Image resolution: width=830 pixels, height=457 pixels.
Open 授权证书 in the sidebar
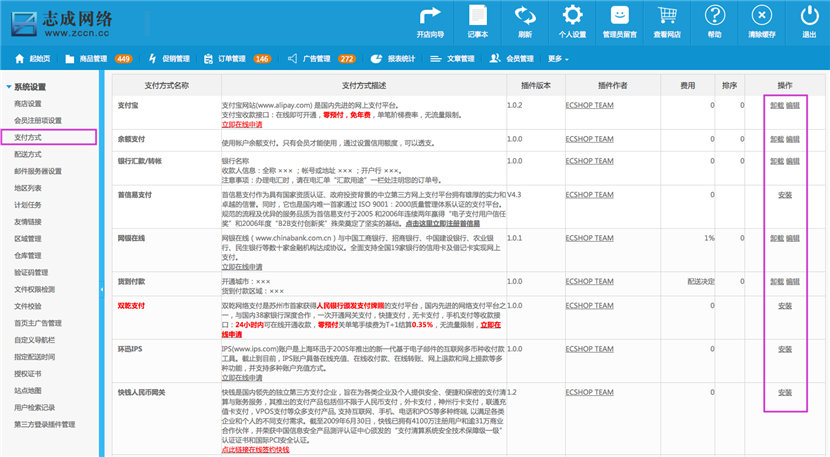[28, 374]
